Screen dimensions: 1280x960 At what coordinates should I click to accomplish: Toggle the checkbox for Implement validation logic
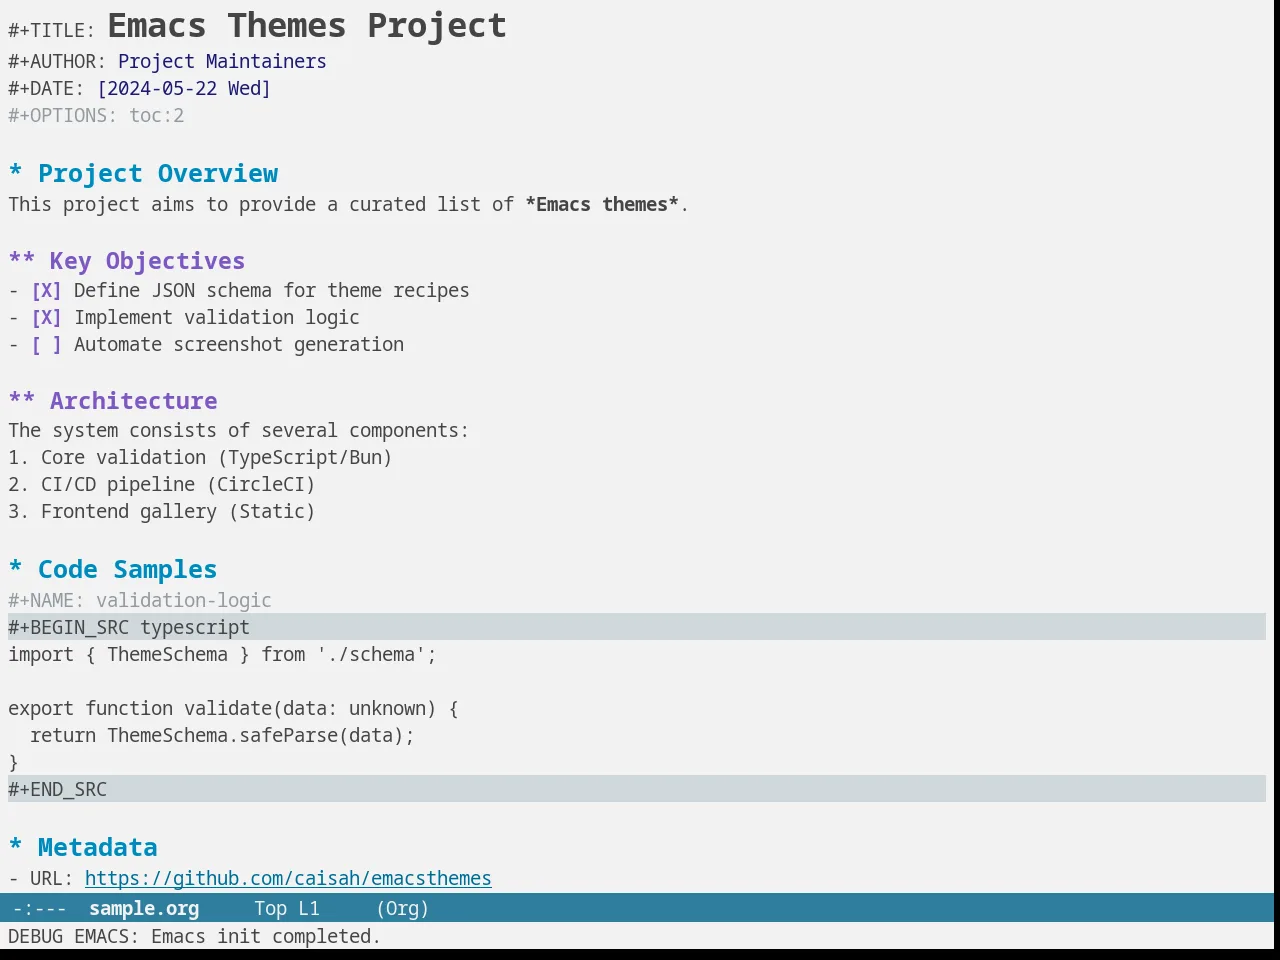click(x=46, y=318)
